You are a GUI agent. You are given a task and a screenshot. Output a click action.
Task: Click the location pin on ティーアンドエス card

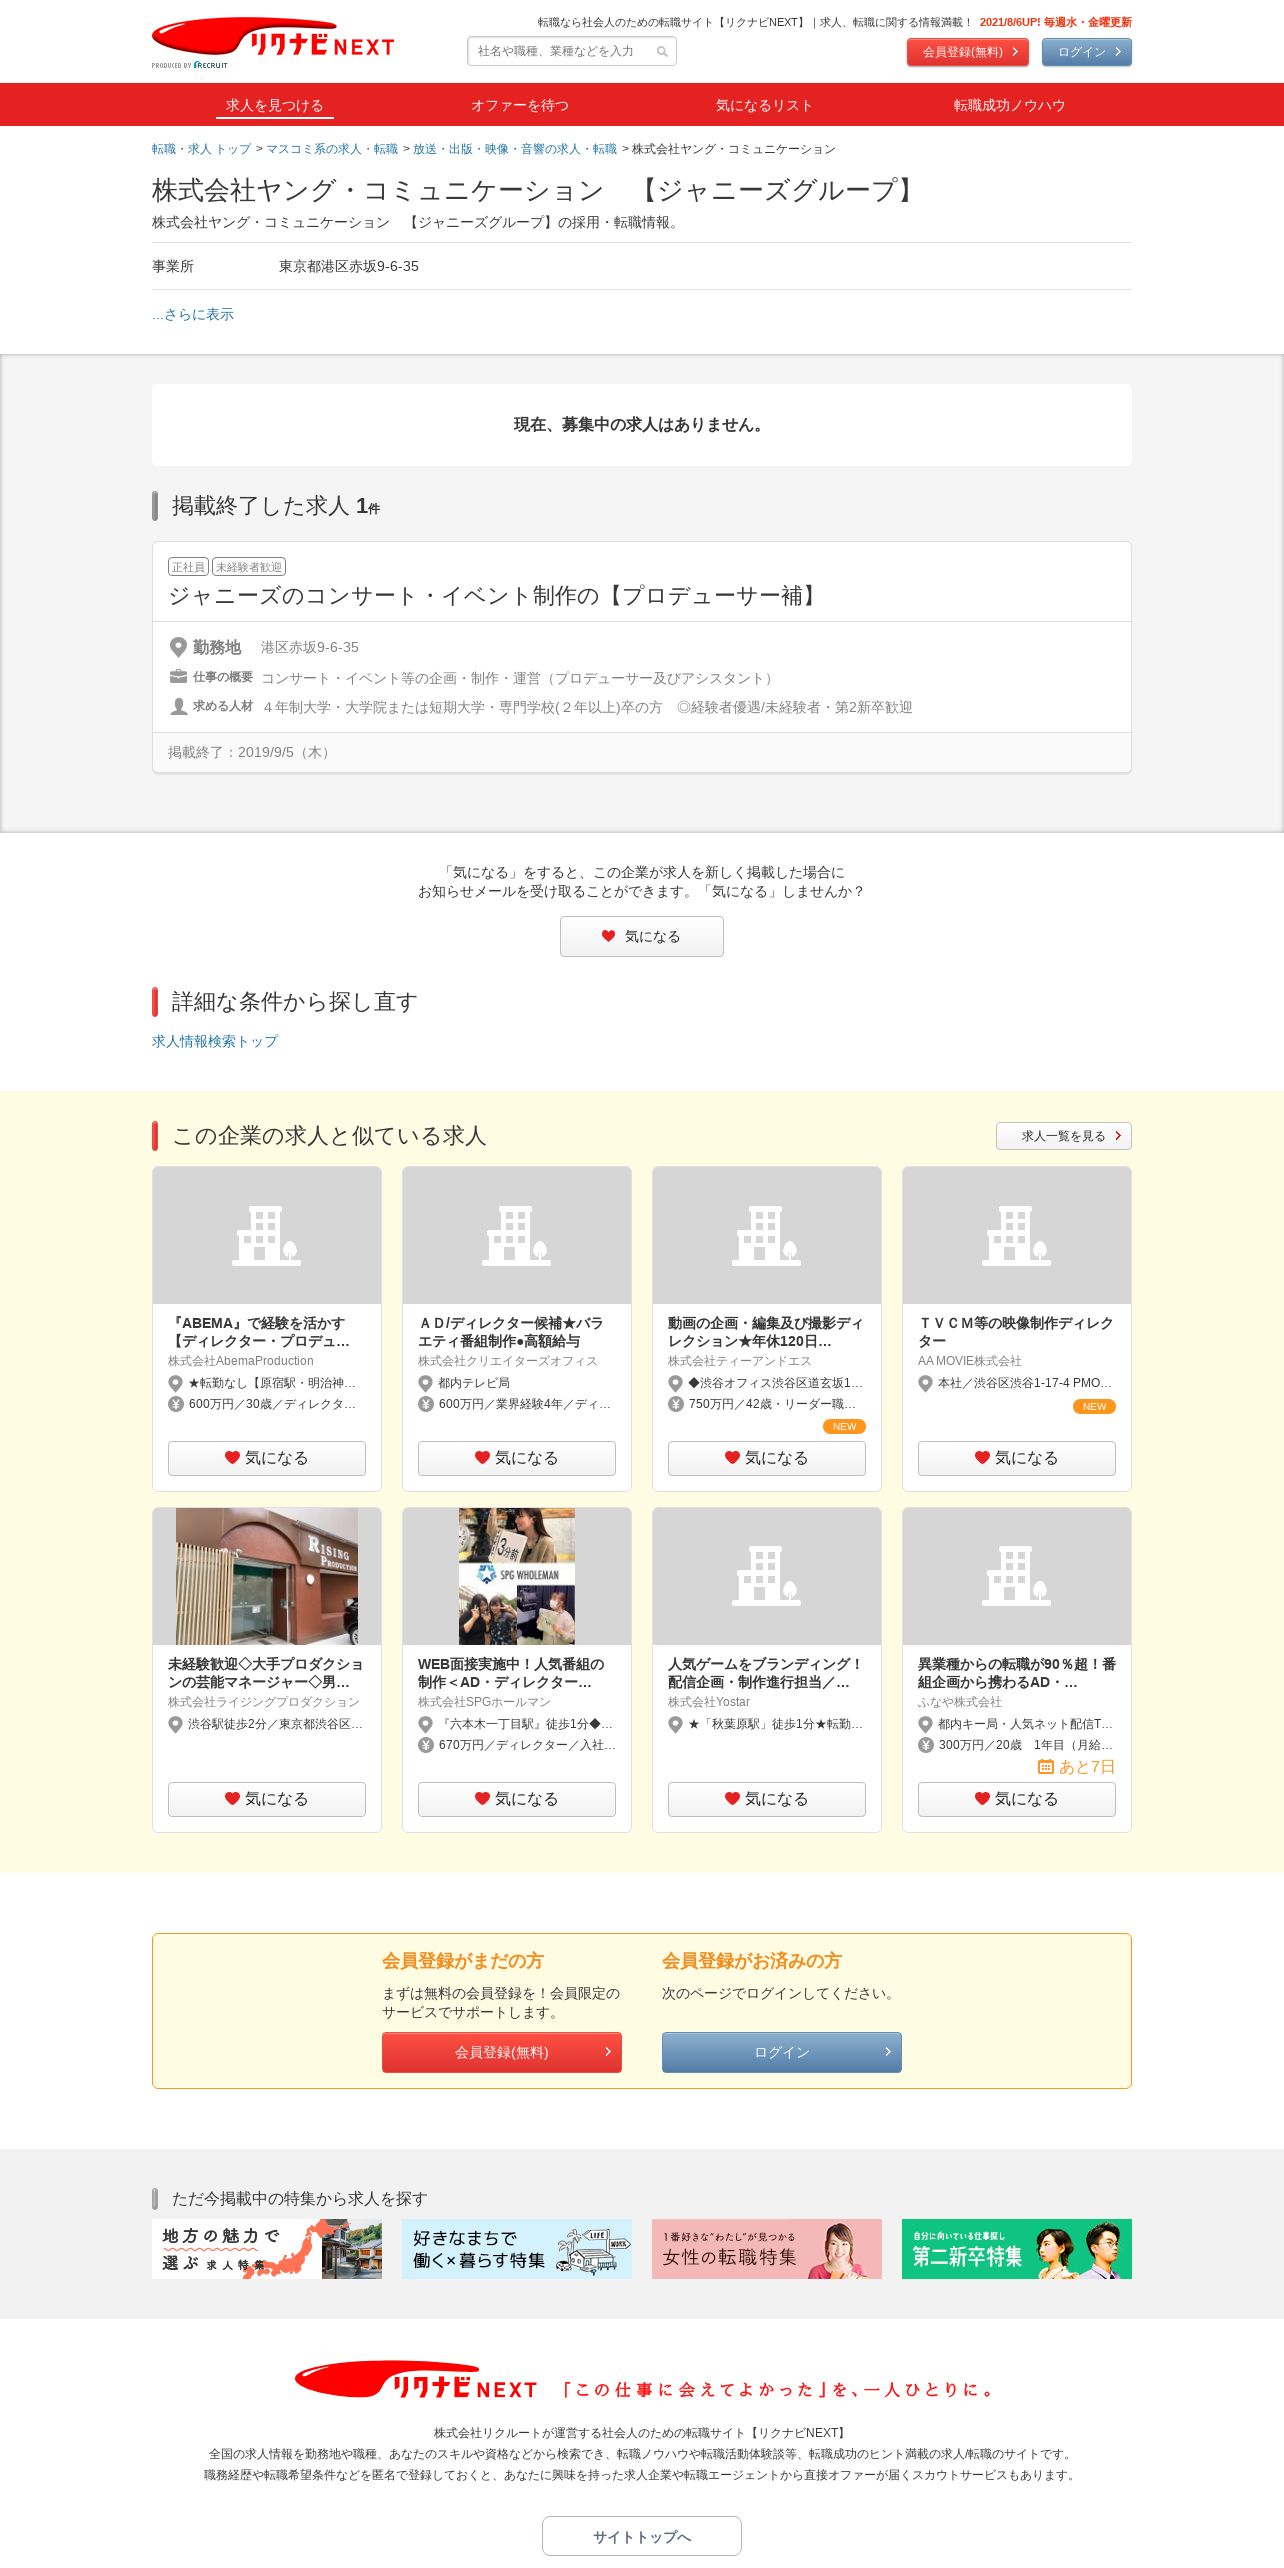point(675,1384)
